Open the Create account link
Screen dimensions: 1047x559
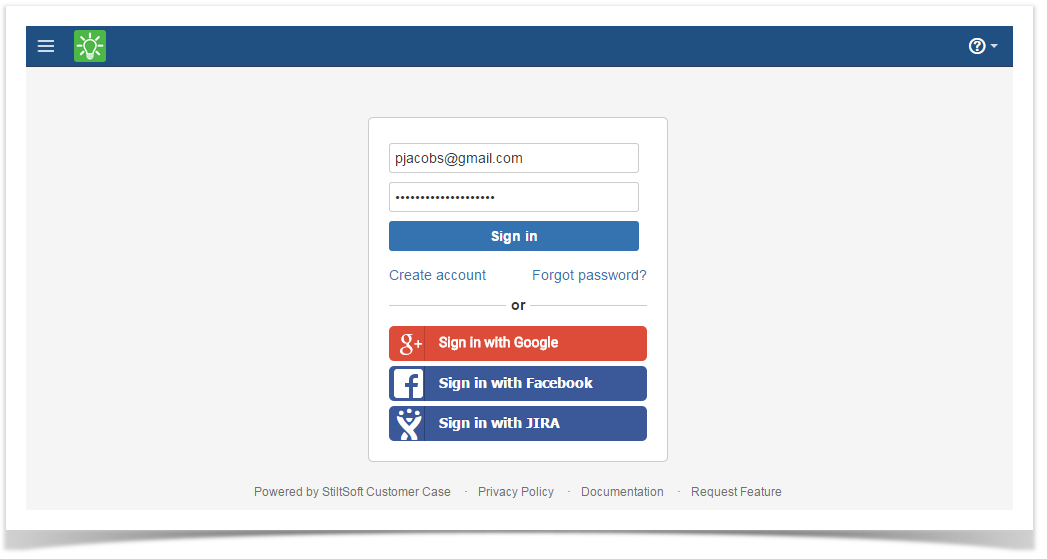point(437,275)
